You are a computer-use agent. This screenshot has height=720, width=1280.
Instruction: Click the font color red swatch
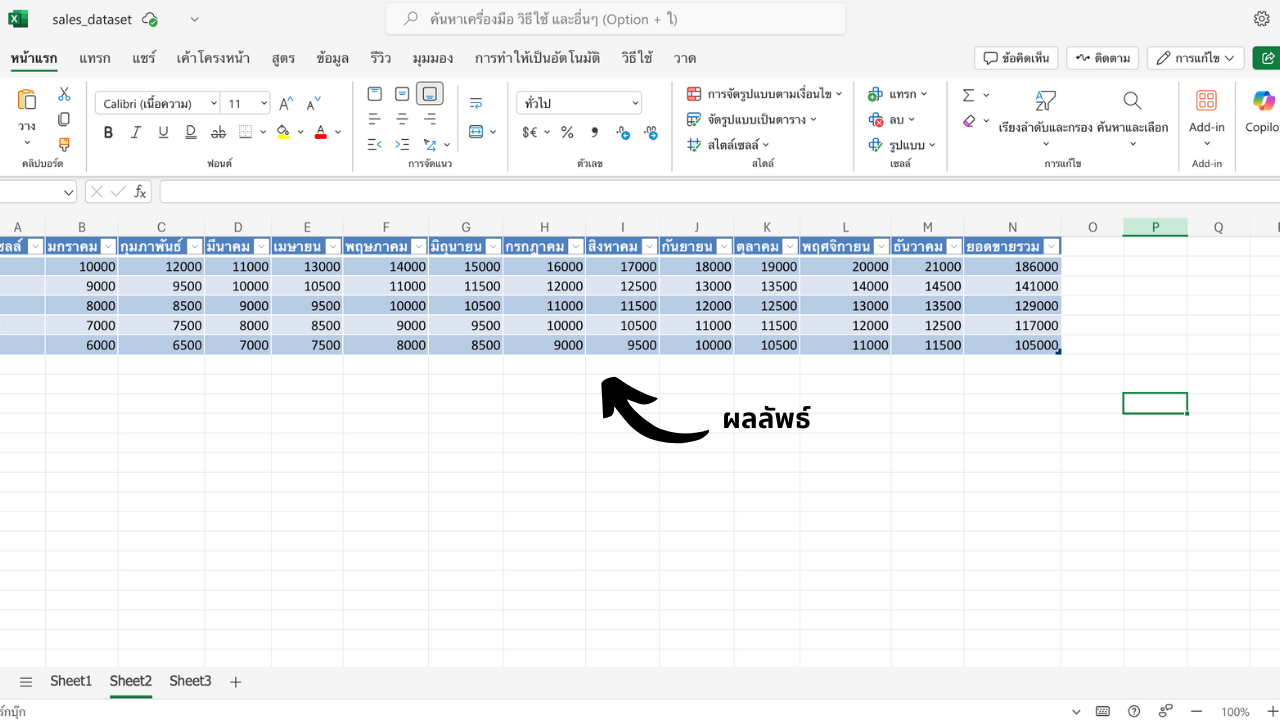(320, 132)
